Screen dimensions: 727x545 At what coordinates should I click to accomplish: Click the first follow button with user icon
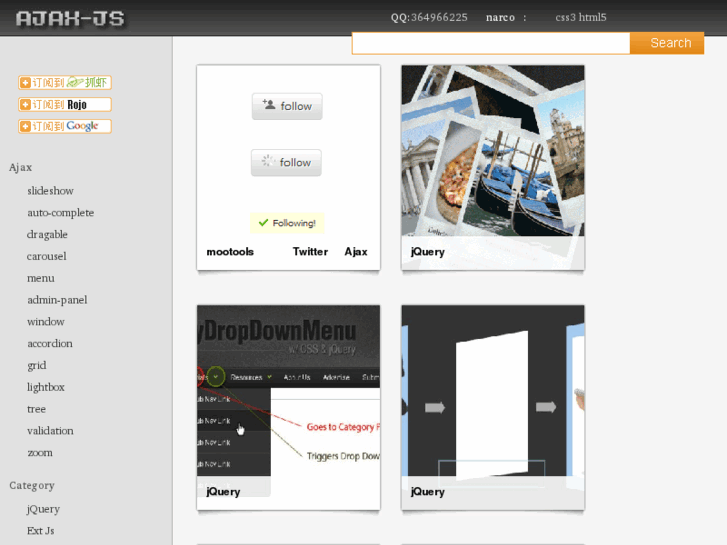(x=287, y=106)
